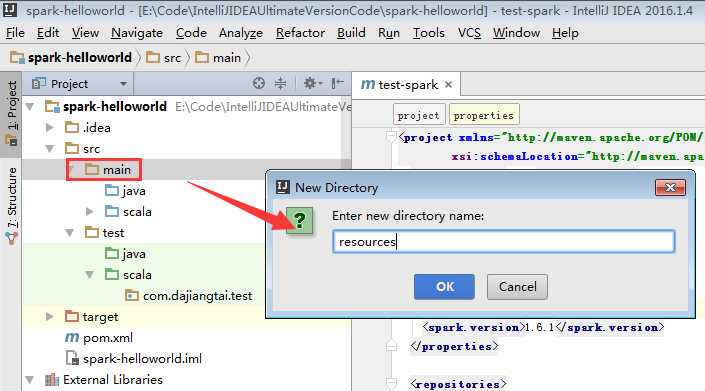705x391 pixels.
Task: Click the properties breadcrumb in editor
Action: 484,115
